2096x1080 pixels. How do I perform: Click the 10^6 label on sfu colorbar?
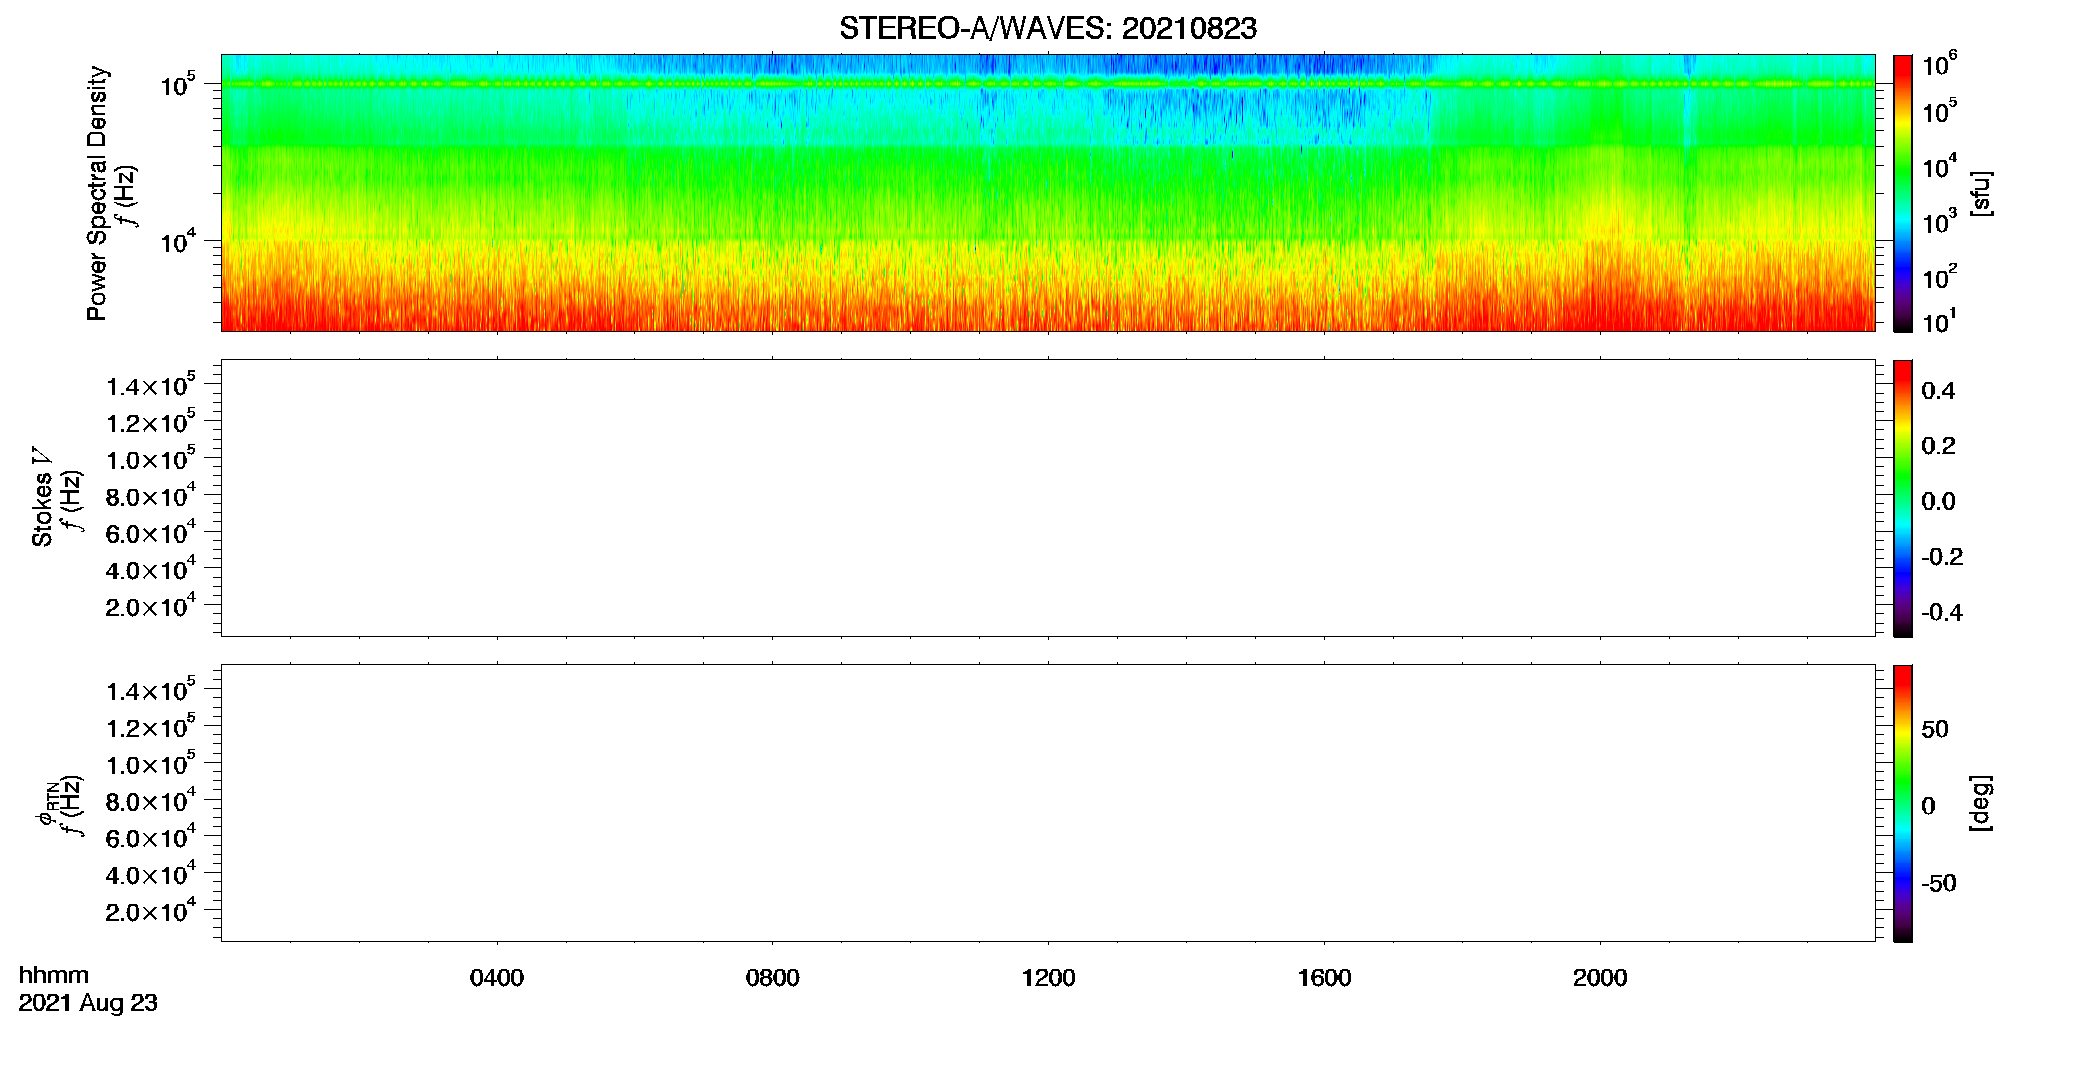point(1939,66)
